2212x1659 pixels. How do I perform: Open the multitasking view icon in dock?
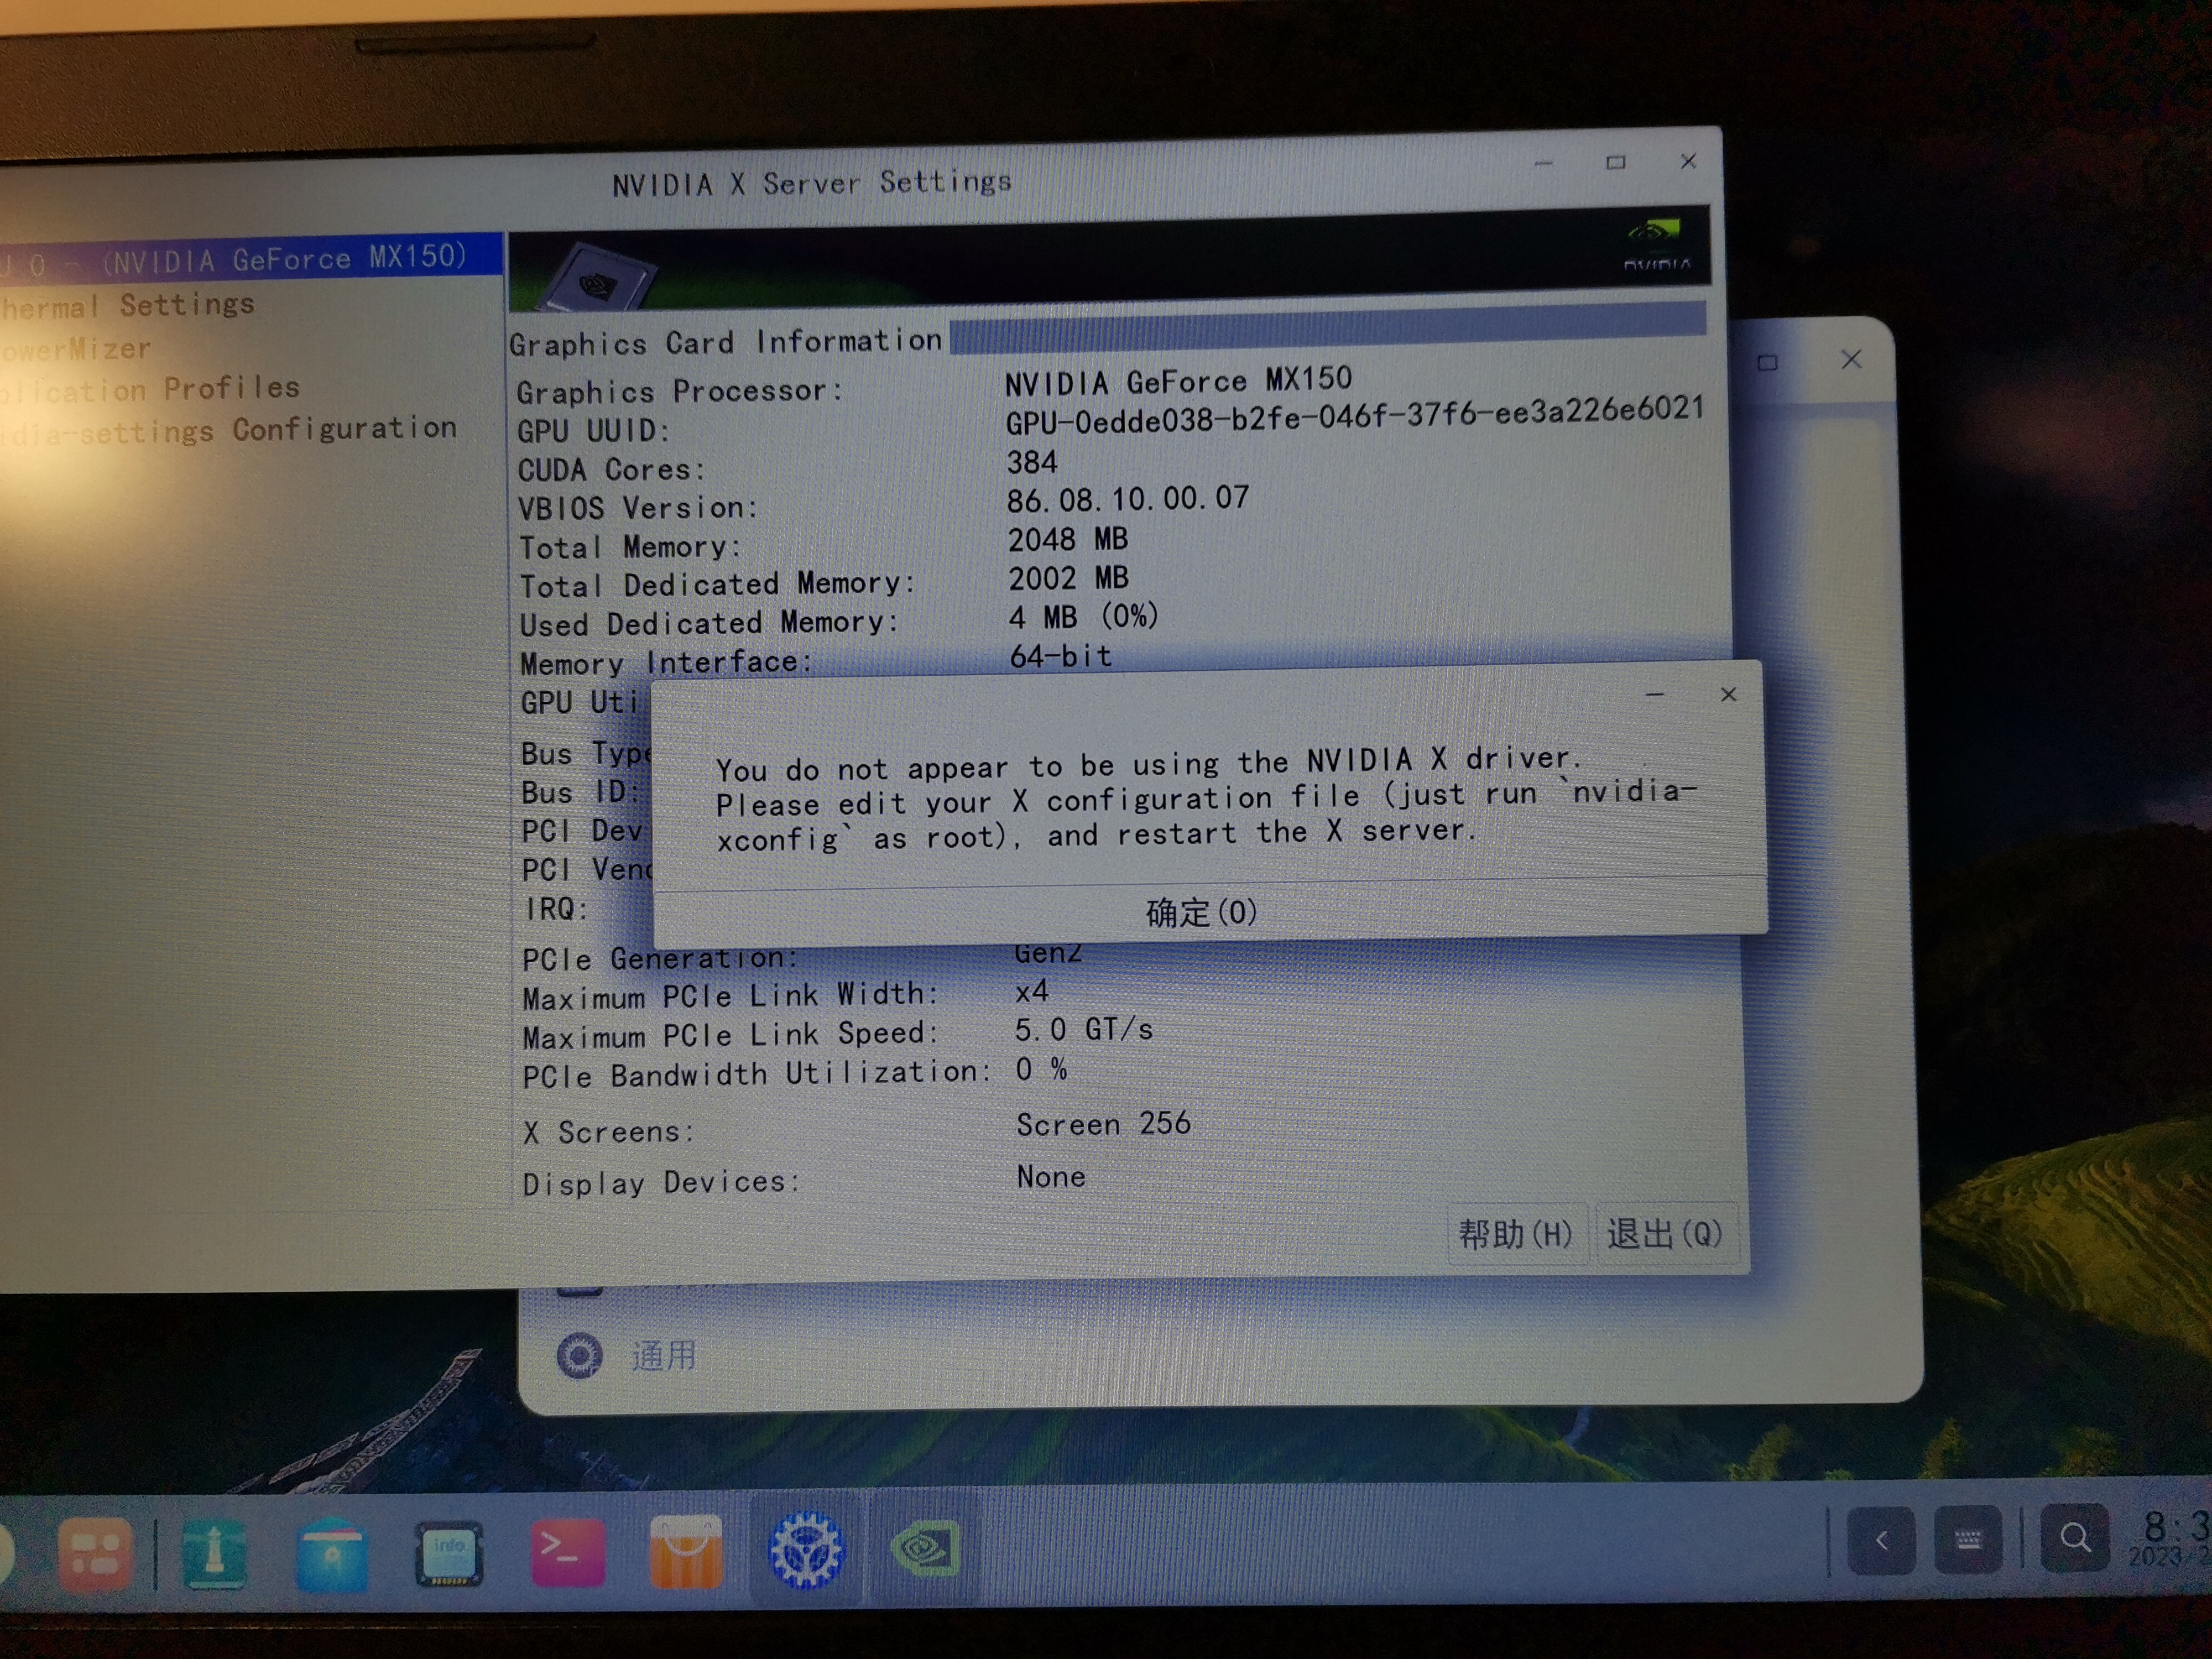point(95,1555)
